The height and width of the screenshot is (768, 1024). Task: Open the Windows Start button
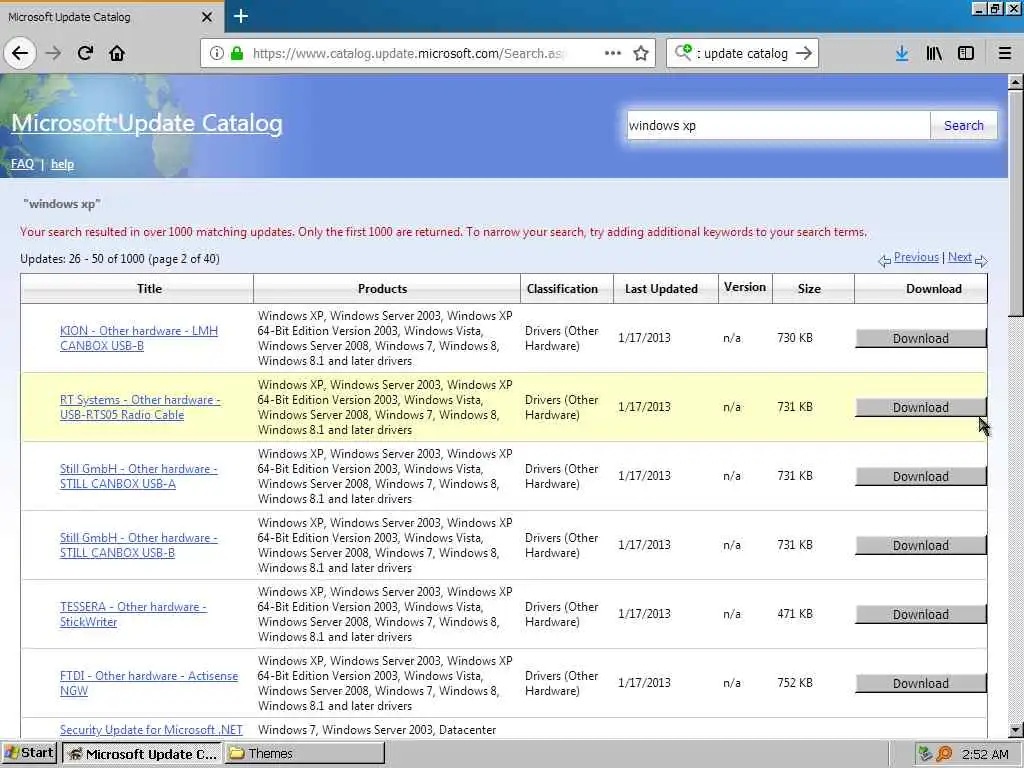(x=29, y=753)
